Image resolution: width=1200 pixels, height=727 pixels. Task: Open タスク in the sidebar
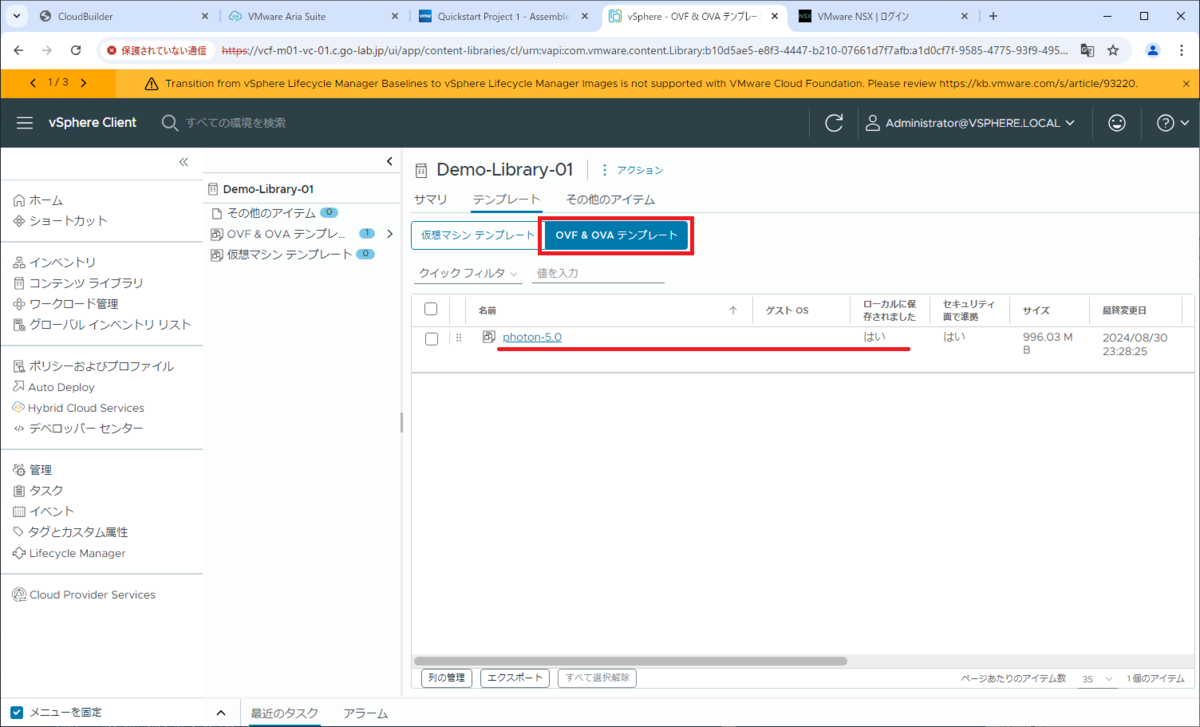tap(38, 491)
